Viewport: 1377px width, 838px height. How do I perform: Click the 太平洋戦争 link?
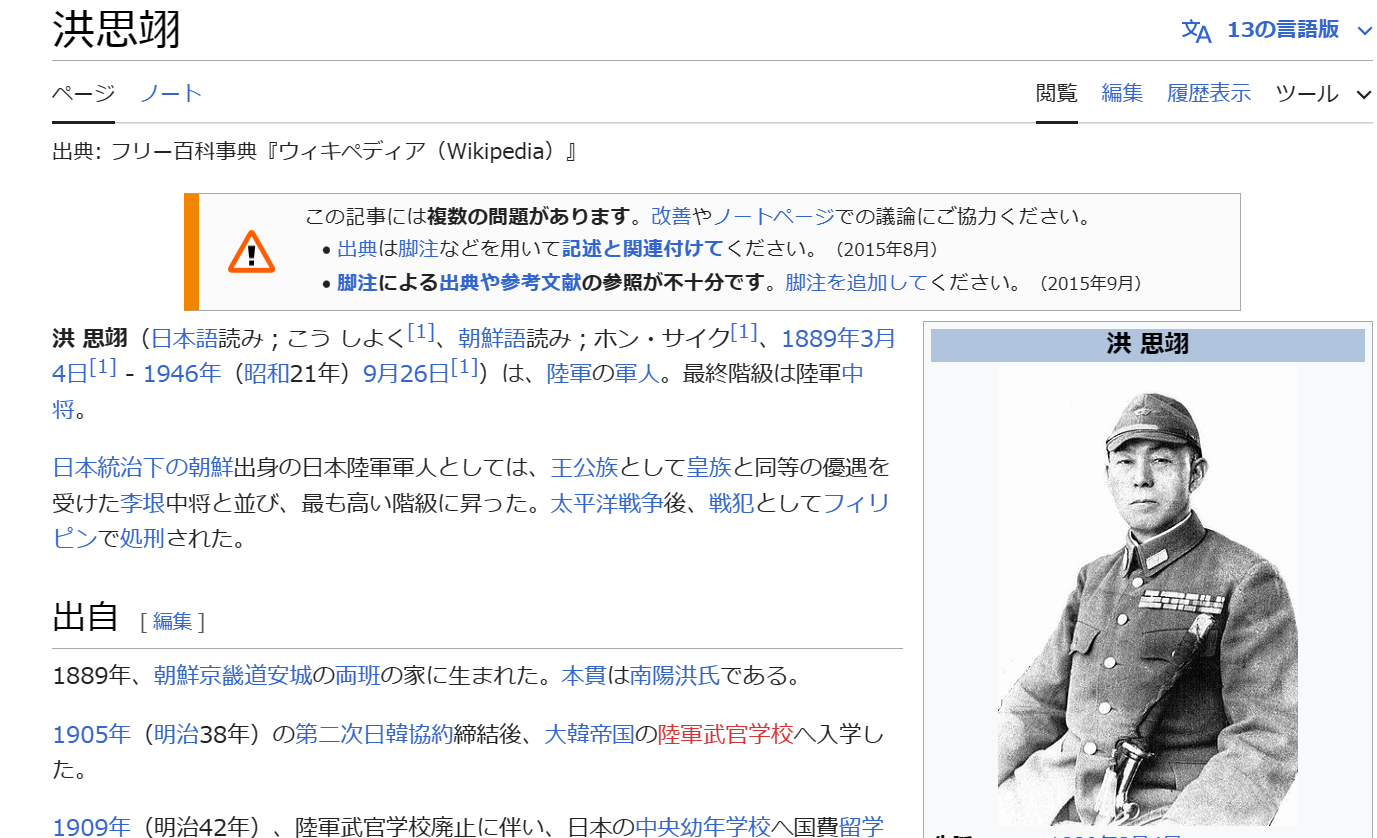(606, 503)
